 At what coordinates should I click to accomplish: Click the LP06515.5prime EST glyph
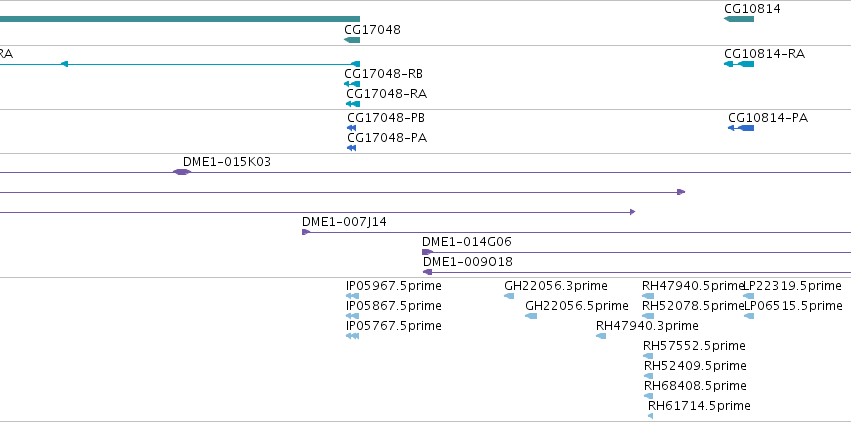[x=749, y=316]
